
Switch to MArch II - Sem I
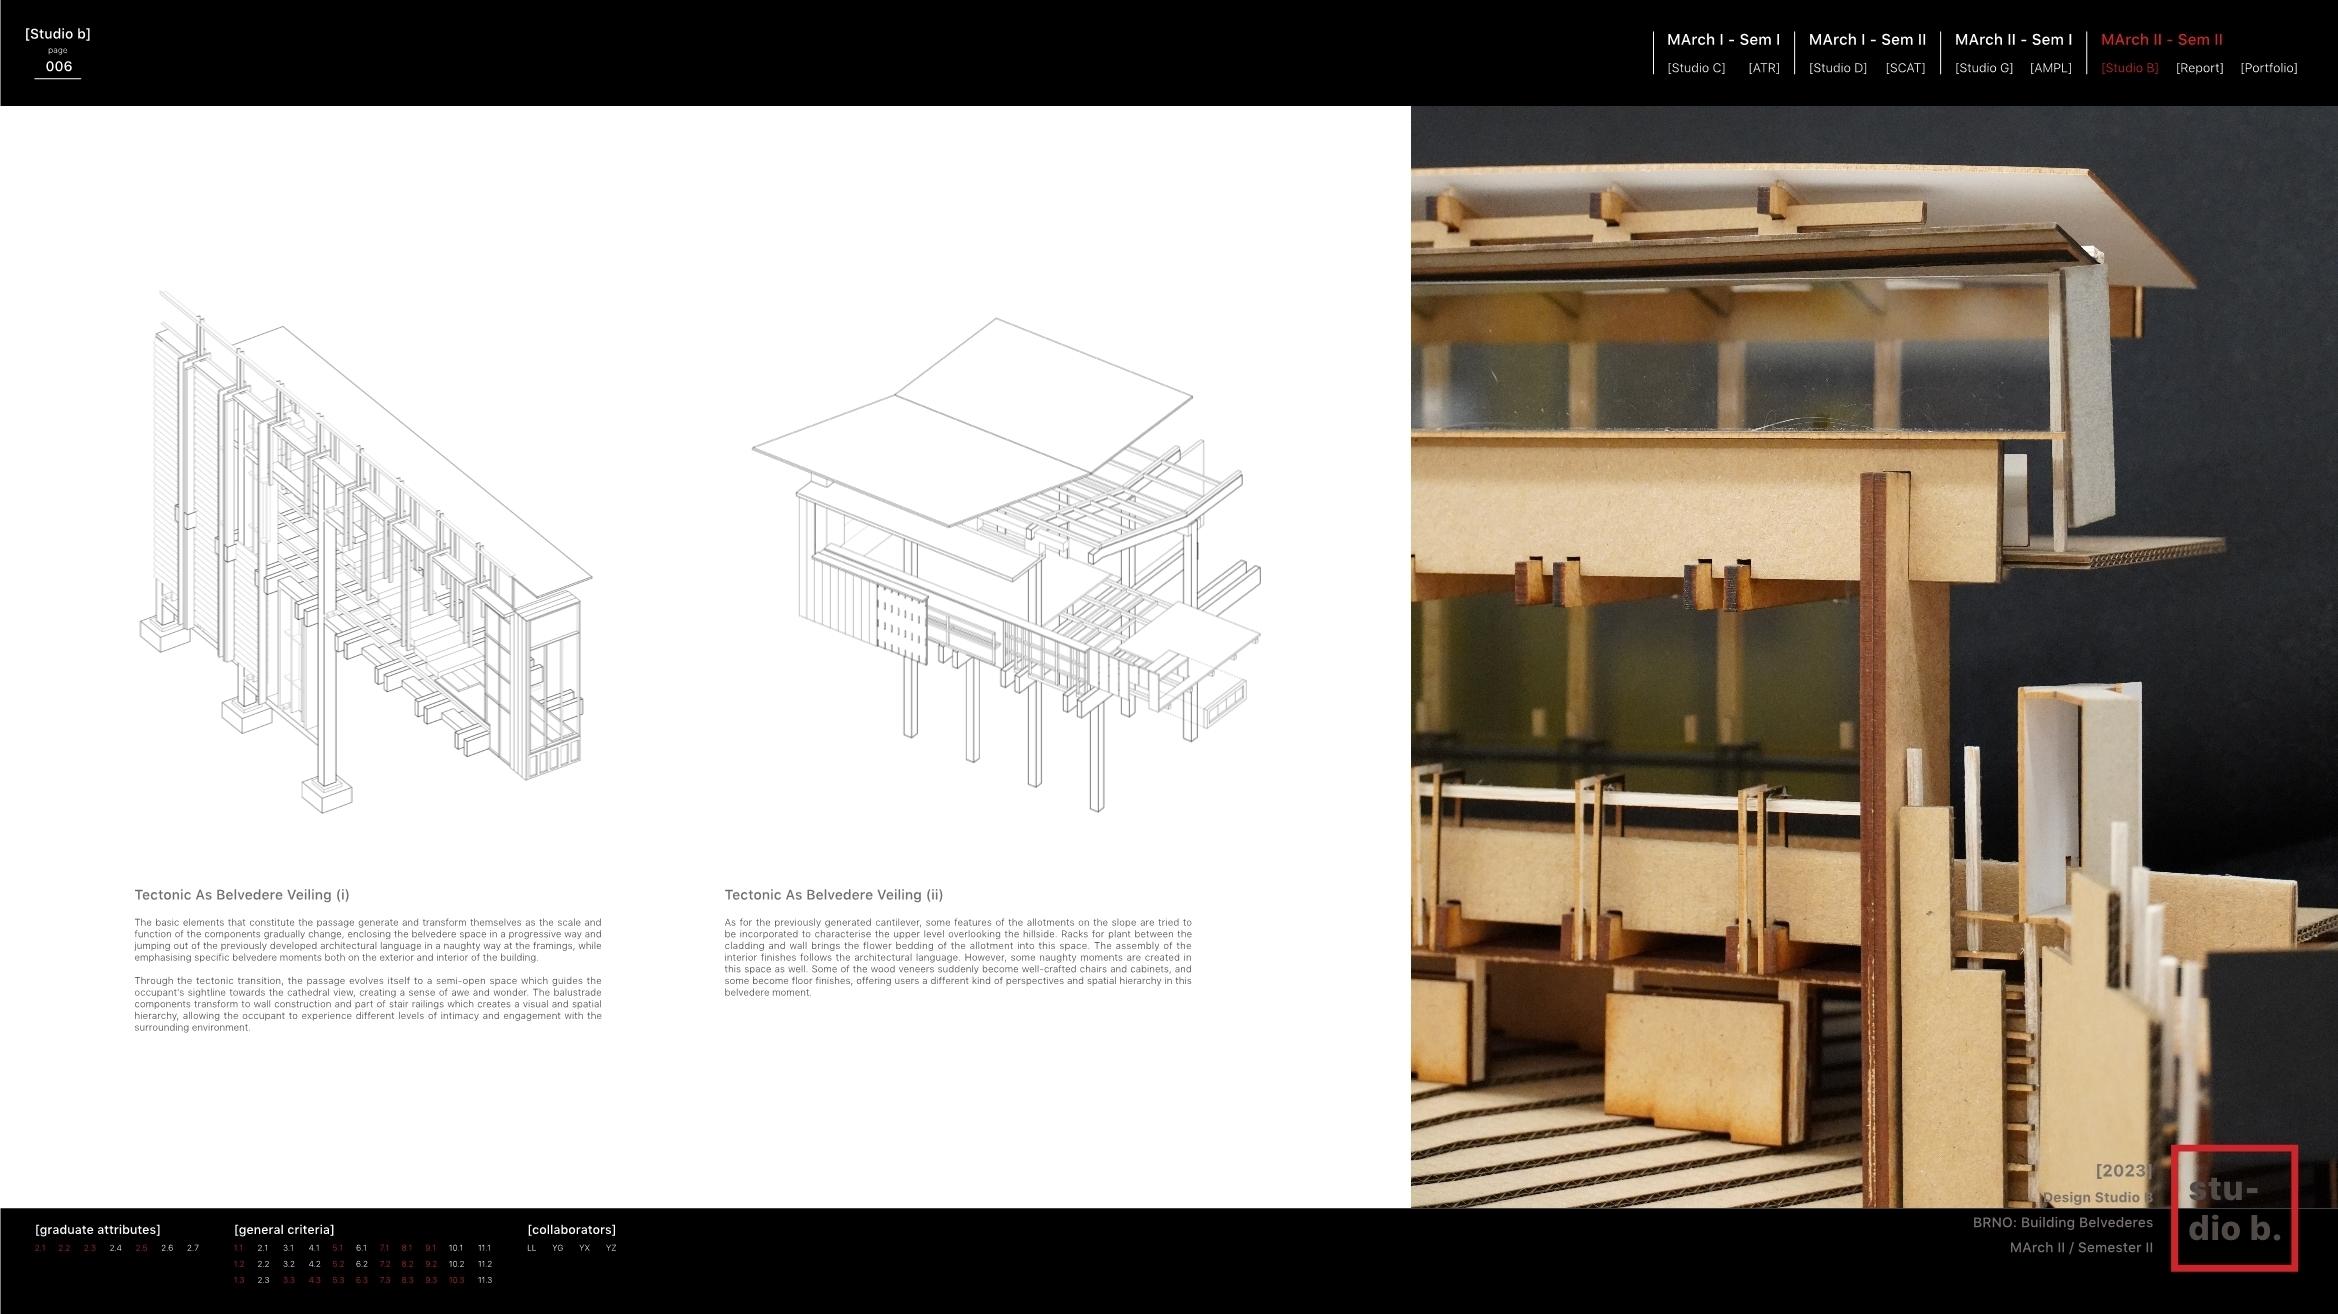tap(2013, 40)
